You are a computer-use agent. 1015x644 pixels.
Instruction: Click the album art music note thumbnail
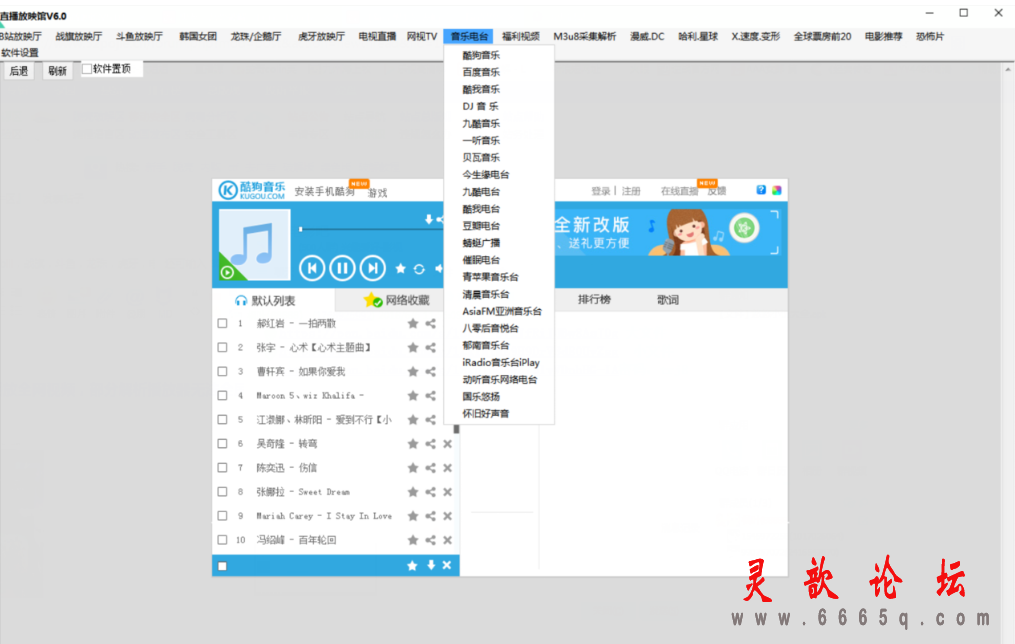pyautogui.click(x=254, y=245)
